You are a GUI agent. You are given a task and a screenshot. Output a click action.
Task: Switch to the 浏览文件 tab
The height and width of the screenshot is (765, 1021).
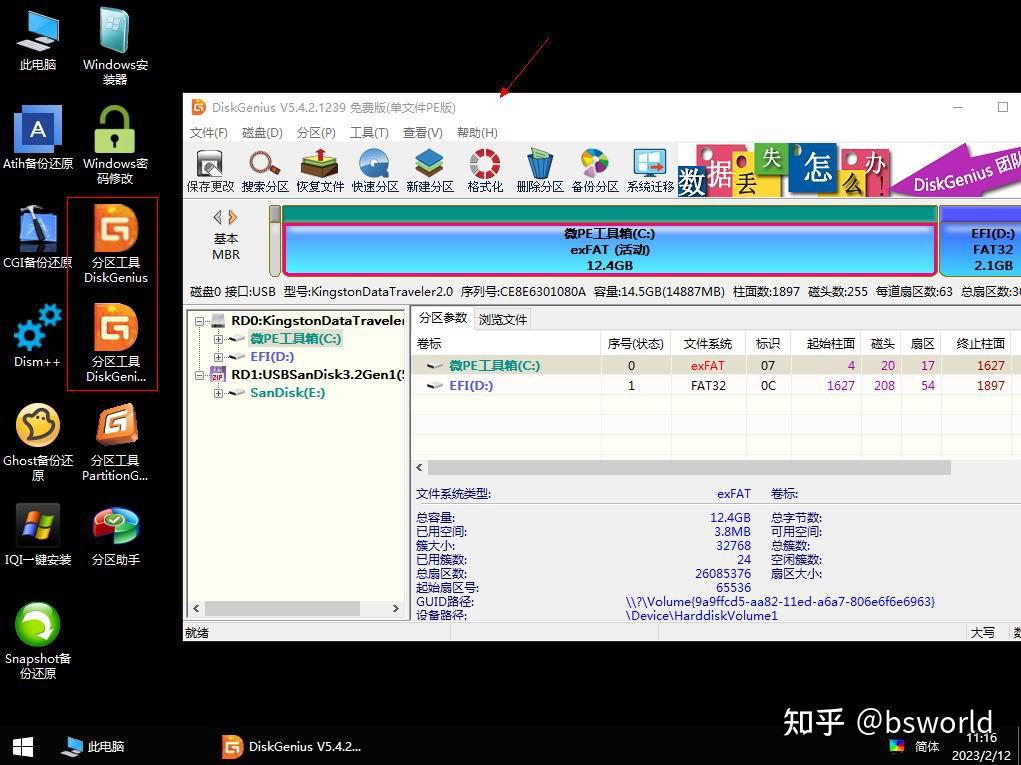(503, 320)
